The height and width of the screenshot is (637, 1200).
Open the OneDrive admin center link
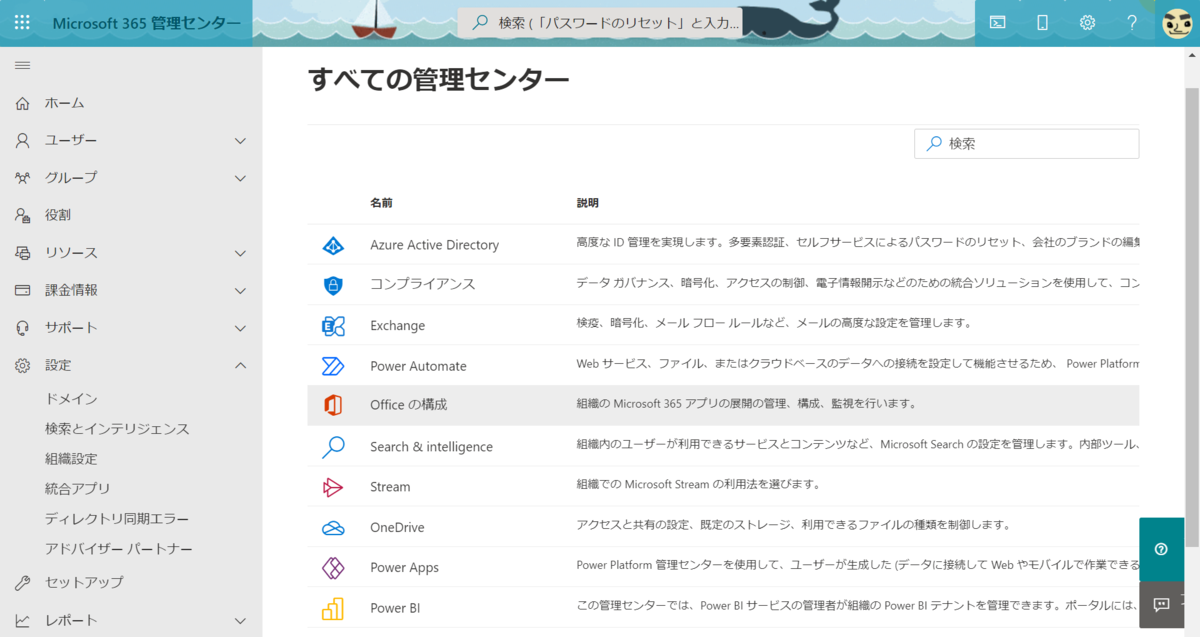pos(397,527)
